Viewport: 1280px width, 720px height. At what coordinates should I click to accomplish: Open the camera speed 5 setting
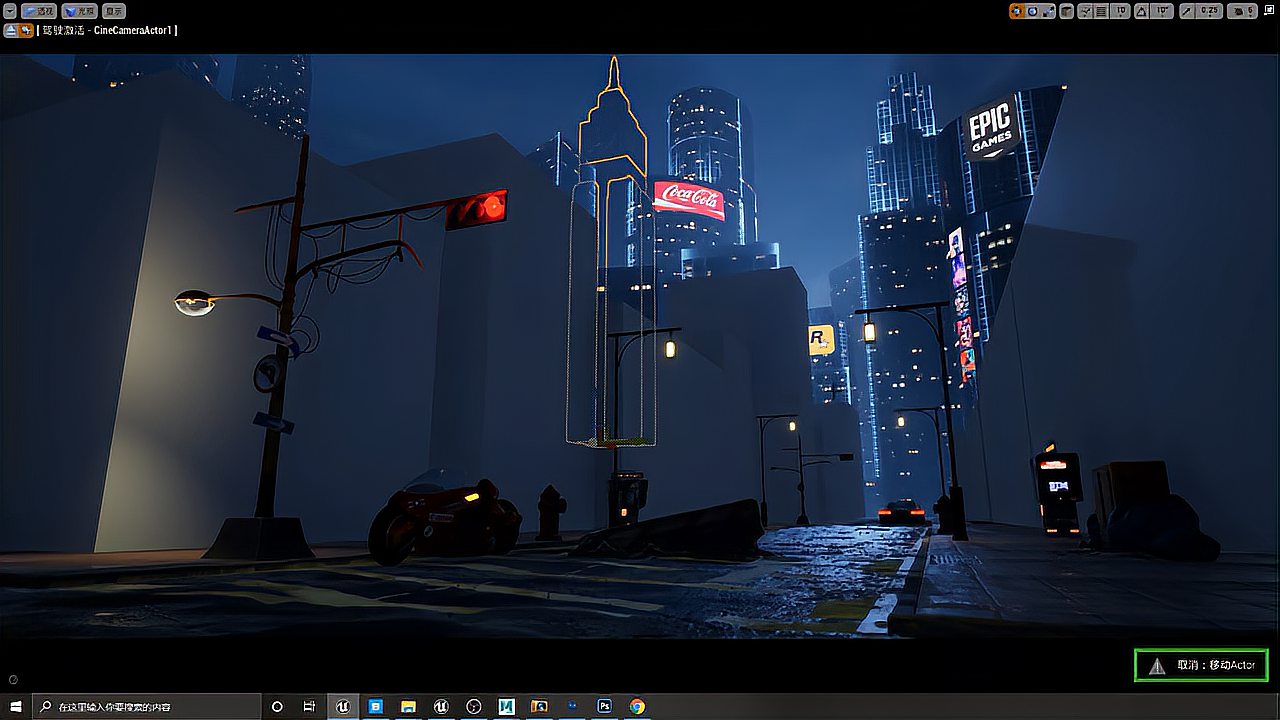point(1242,11)
